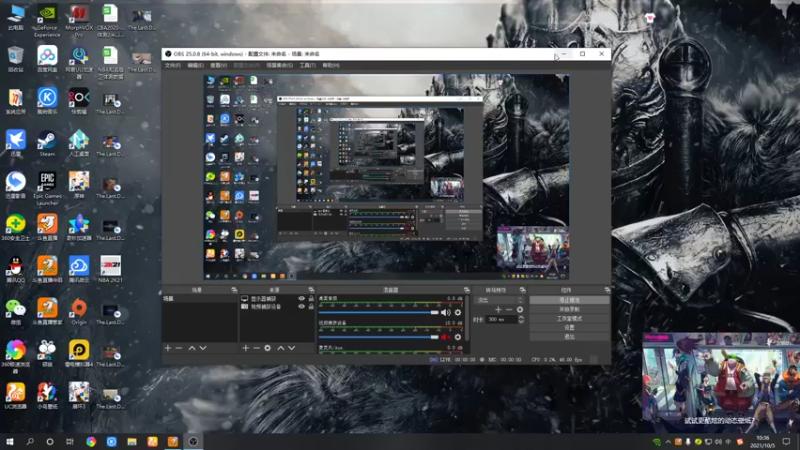This screenshot has height=450, width=800.
Task: Select the video capture device source row
Action: (277, 307)
